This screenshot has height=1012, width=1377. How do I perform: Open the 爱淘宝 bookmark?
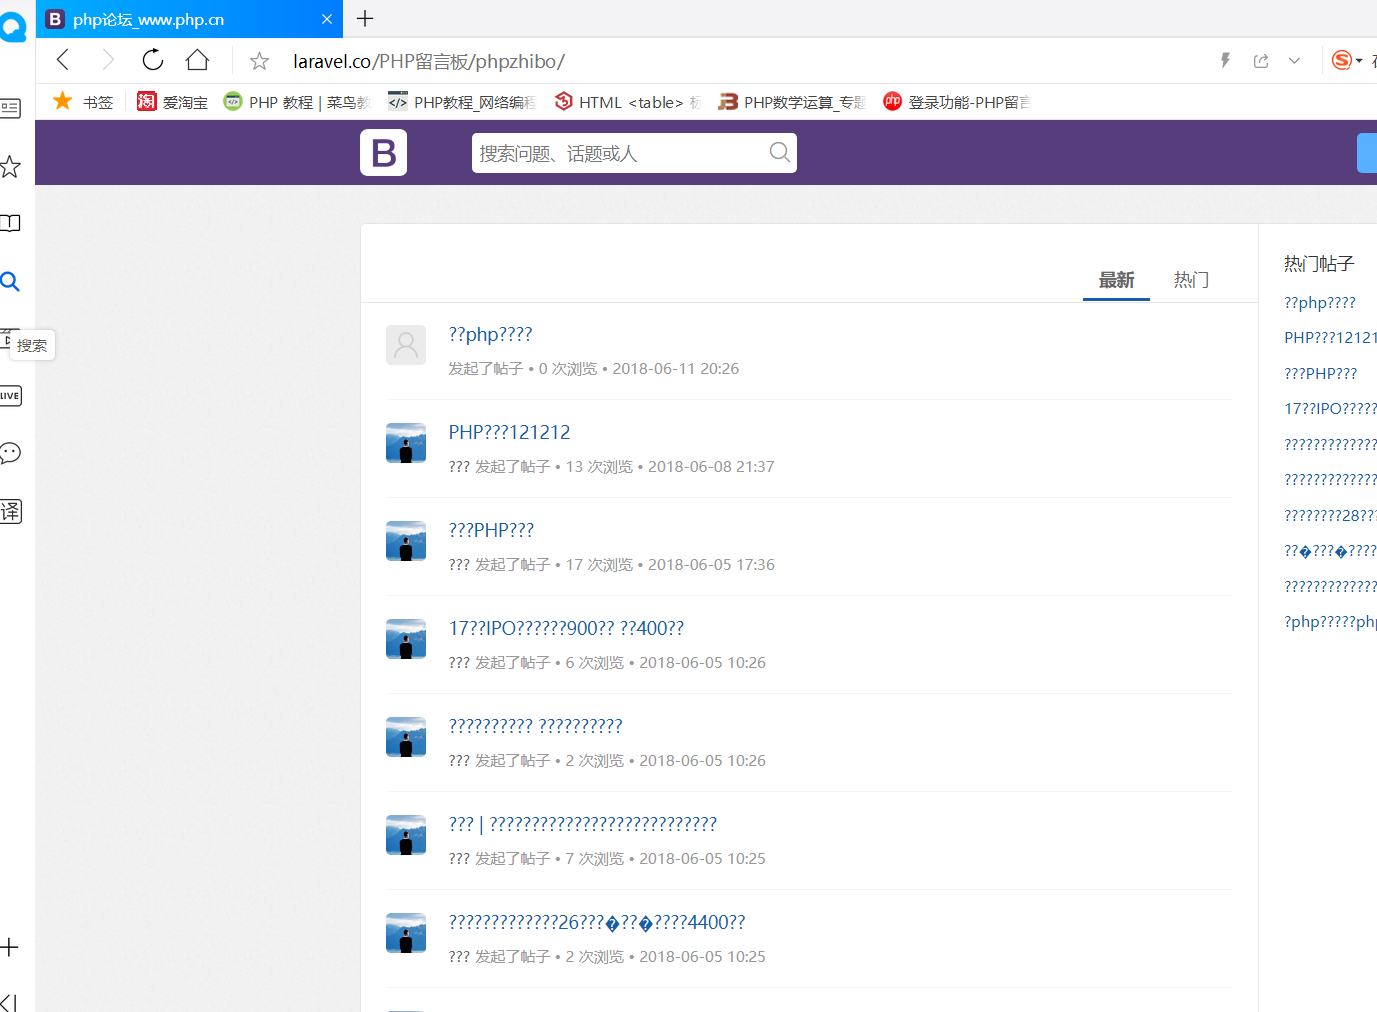pos(173,102)
